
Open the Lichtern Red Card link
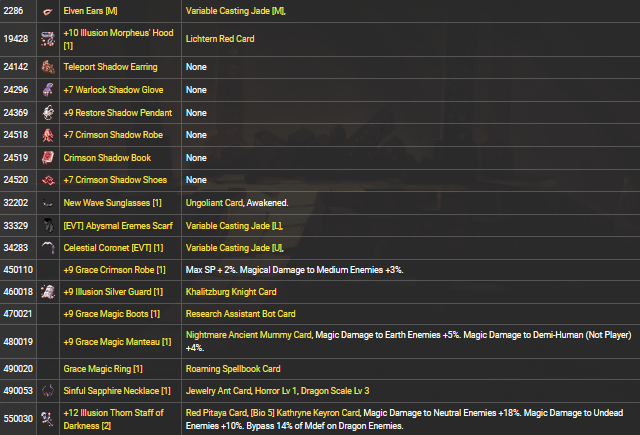(x=220, y=39)
